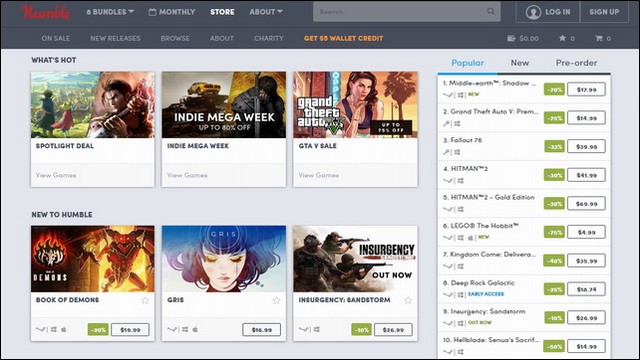Viewport: 640px width, 360px height.
Task: Switch to the Popular tab
Action: pyautogui.click(x=467, y=63)
